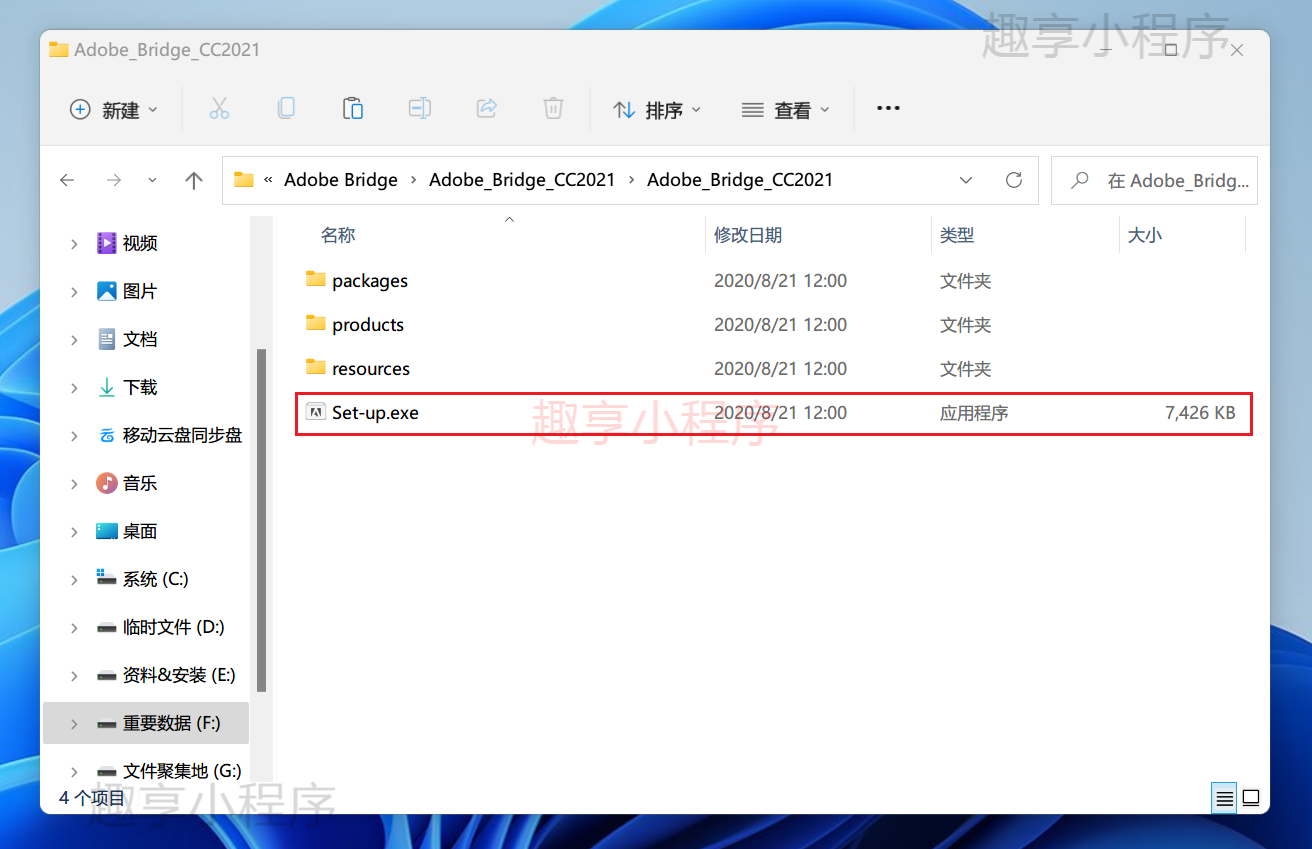
Task: Go back with the left arrow
Action: (x=67, y=180)
